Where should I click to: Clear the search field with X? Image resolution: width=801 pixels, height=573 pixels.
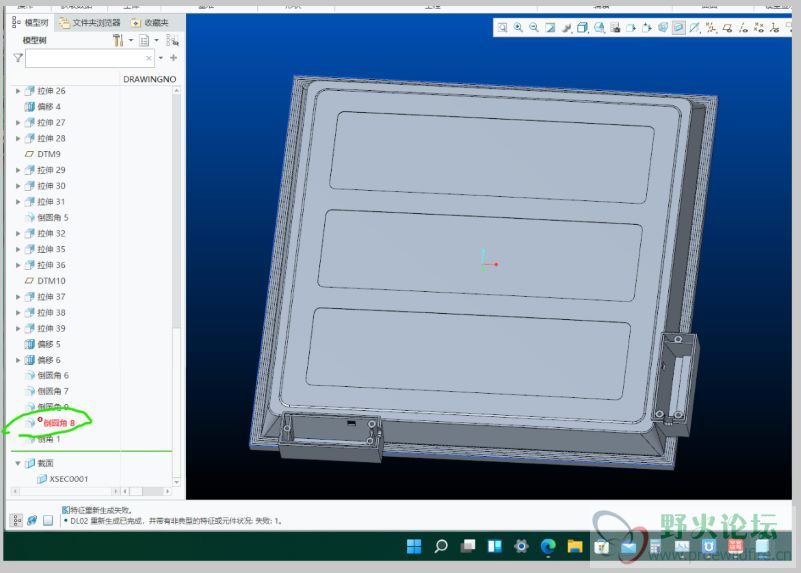tap(149, 58)
